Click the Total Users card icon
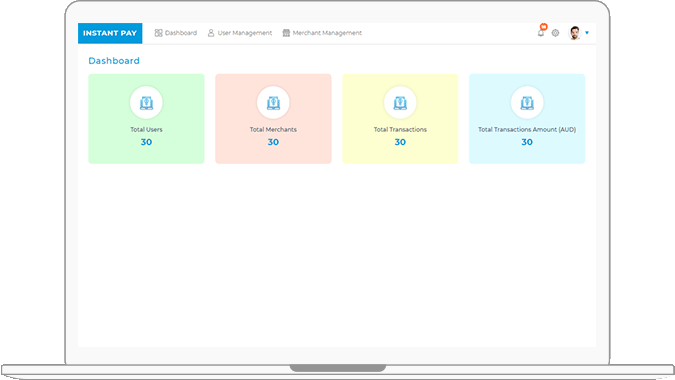This screenshot has height=380, width=675. tap(146, 102)
